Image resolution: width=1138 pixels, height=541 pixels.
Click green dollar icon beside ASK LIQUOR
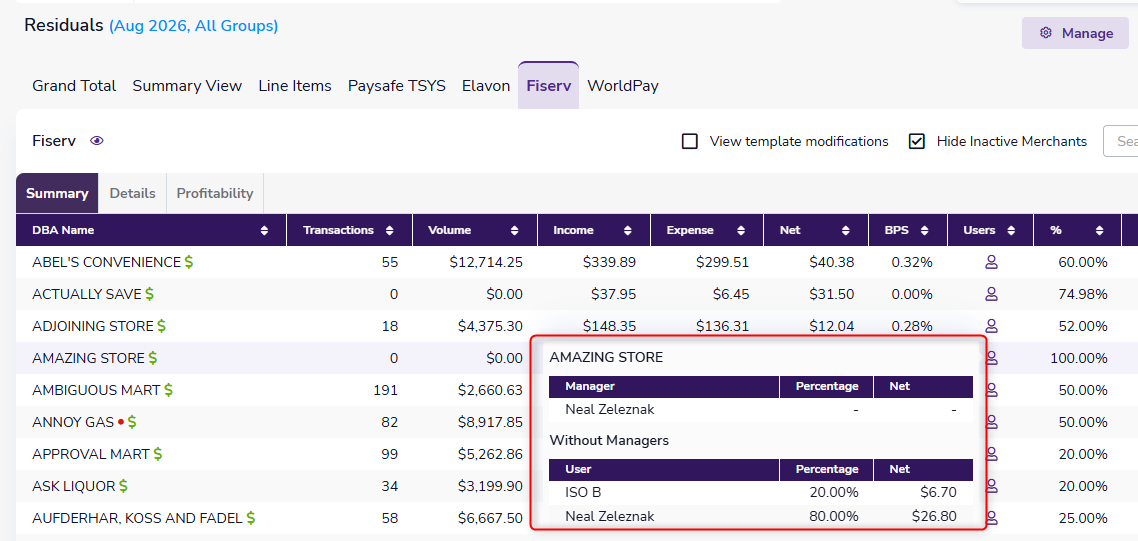[123, 486]
